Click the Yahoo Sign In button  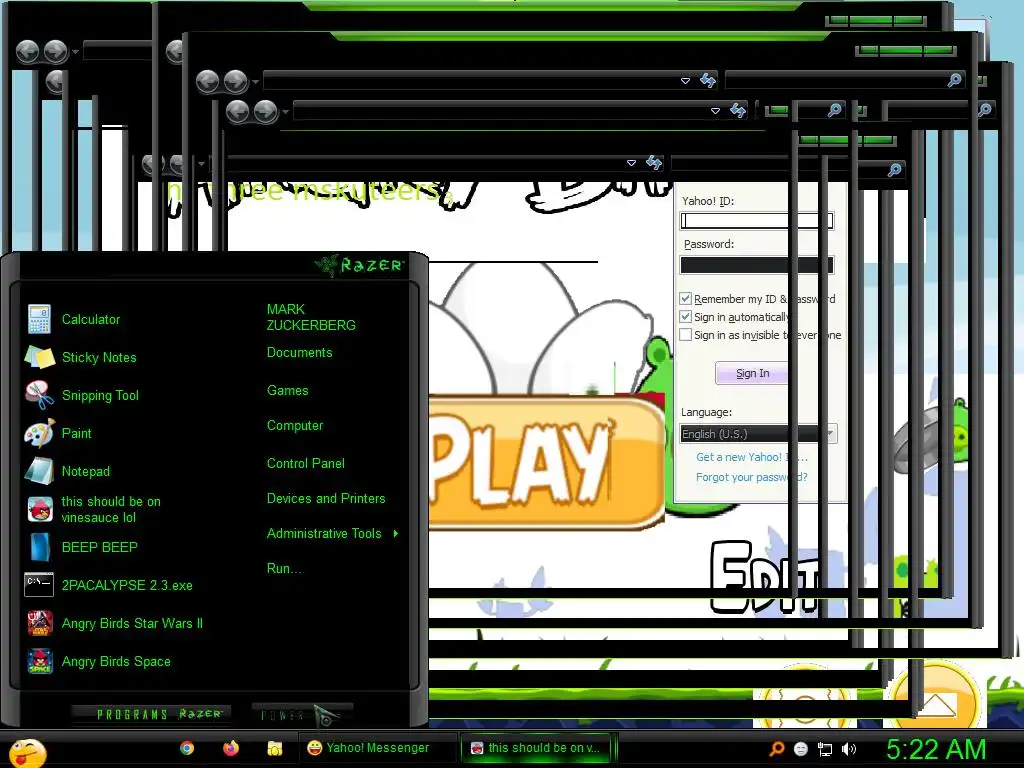click(x=752, y=373)
